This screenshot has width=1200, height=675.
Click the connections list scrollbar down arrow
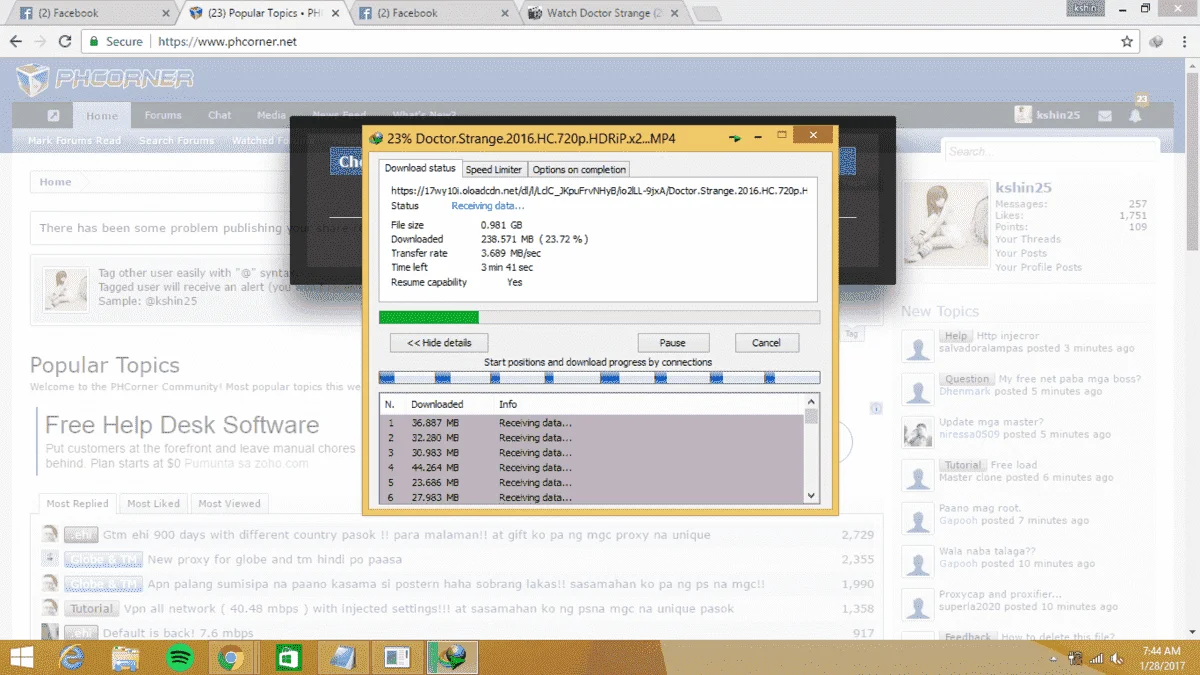click(x=811, y=496)
